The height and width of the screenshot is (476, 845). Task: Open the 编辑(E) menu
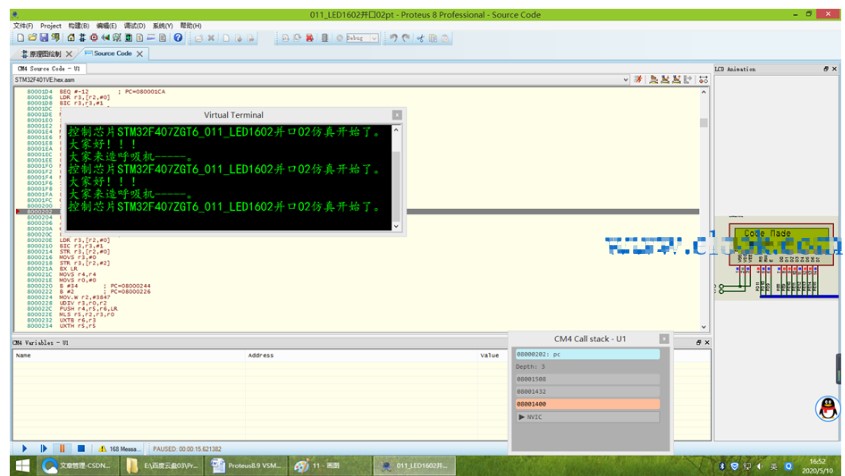coord(106,25)
